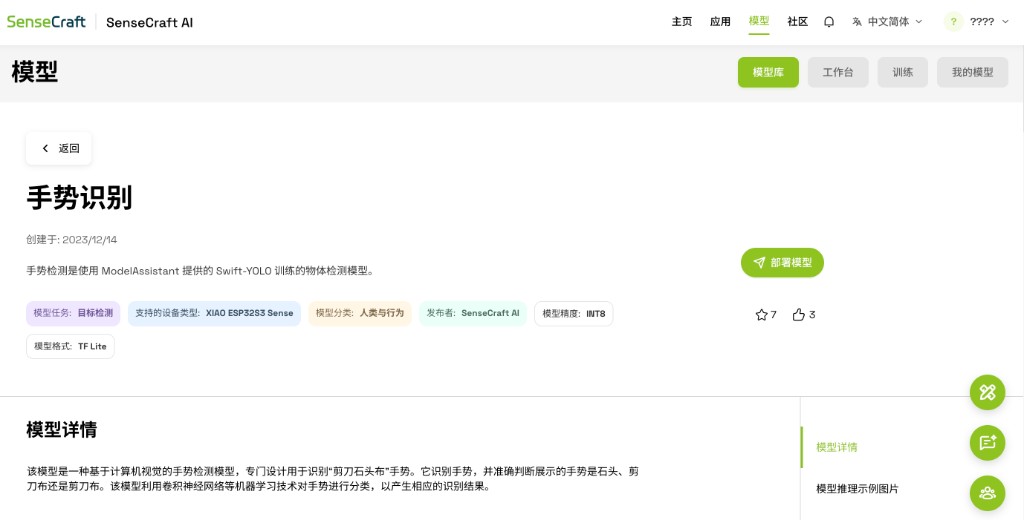Like the model with thumbs-up

pos(804,315)
